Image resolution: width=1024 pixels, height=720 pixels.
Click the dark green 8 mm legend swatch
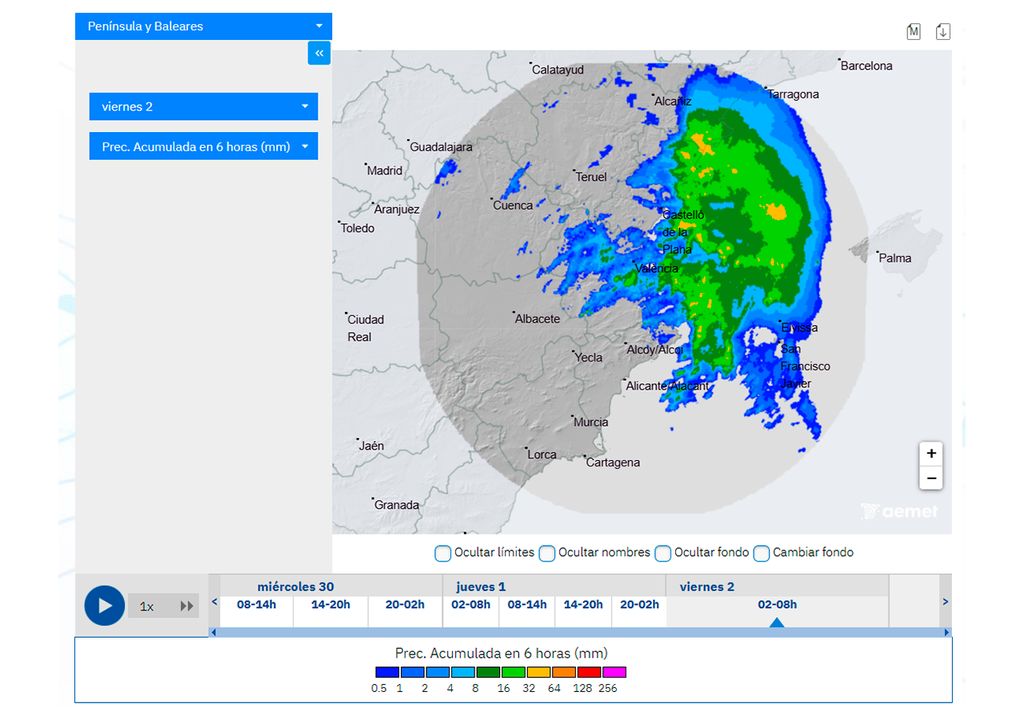pyautogui.click(x=488, y=672)
